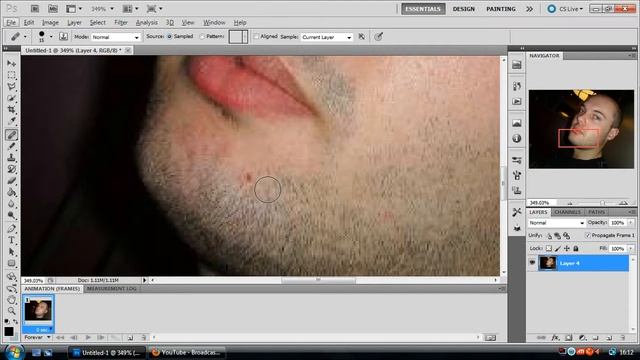Select the Dodge tool
This screenshot has width=640, height=360.
[11, 215]
